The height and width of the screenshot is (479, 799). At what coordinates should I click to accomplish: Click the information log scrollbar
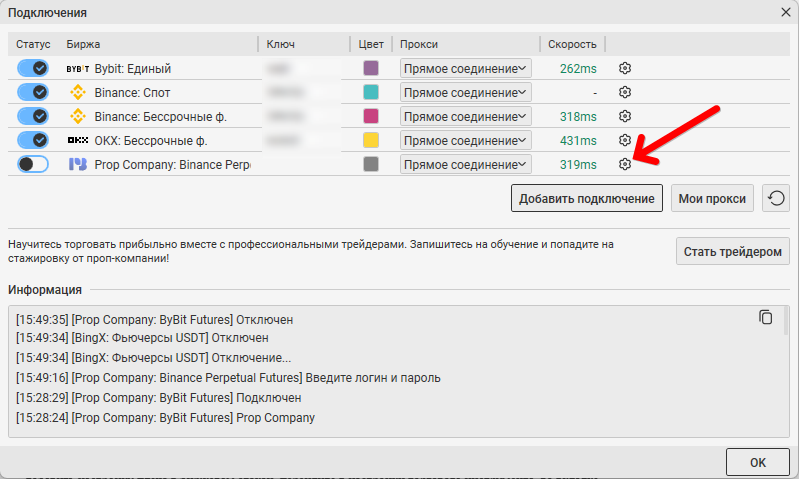[786, 321]
